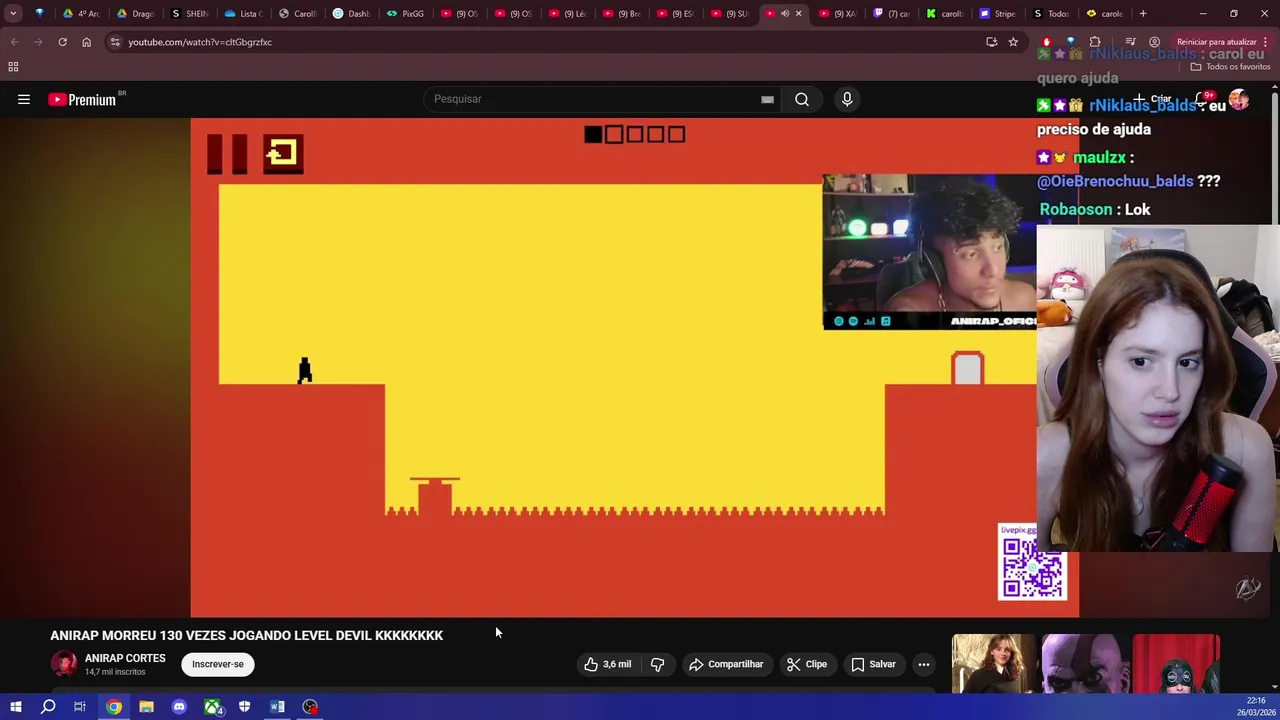The width and height of the screenshot is (1280, 720).
Task: Open the taskbar clock showing 22:16
Action: coord(1256,705)
